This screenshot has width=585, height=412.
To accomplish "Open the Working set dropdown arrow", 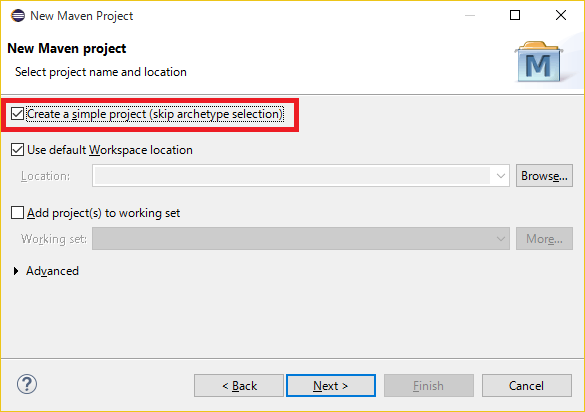I will tap(501, 238).
